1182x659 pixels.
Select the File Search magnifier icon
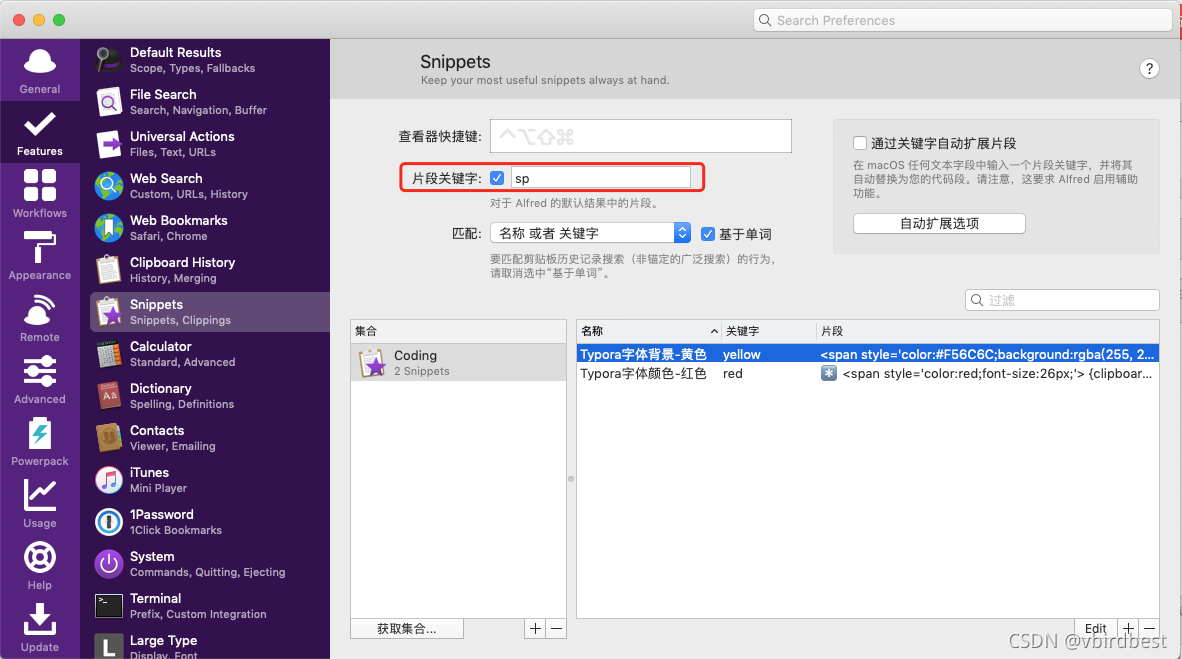tap(109, 102)
